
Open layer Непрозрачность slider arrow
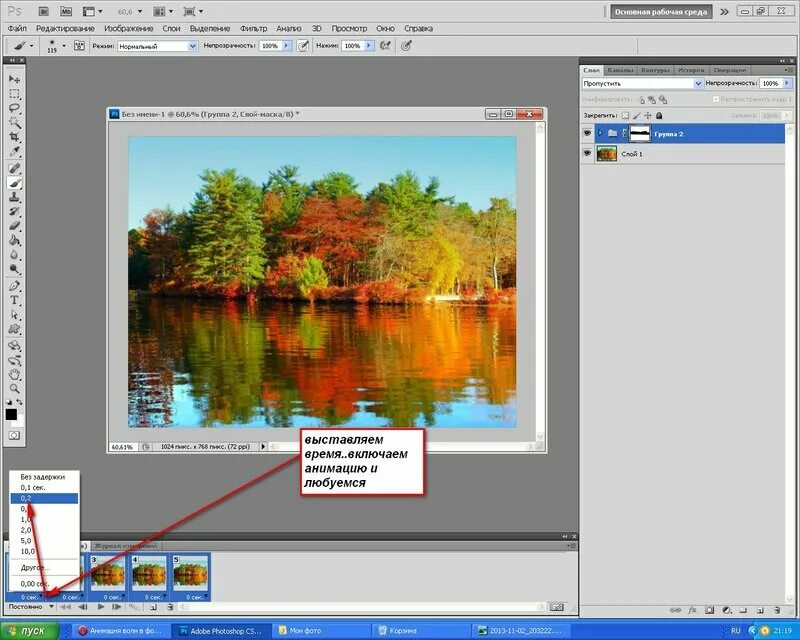(787, 83)
